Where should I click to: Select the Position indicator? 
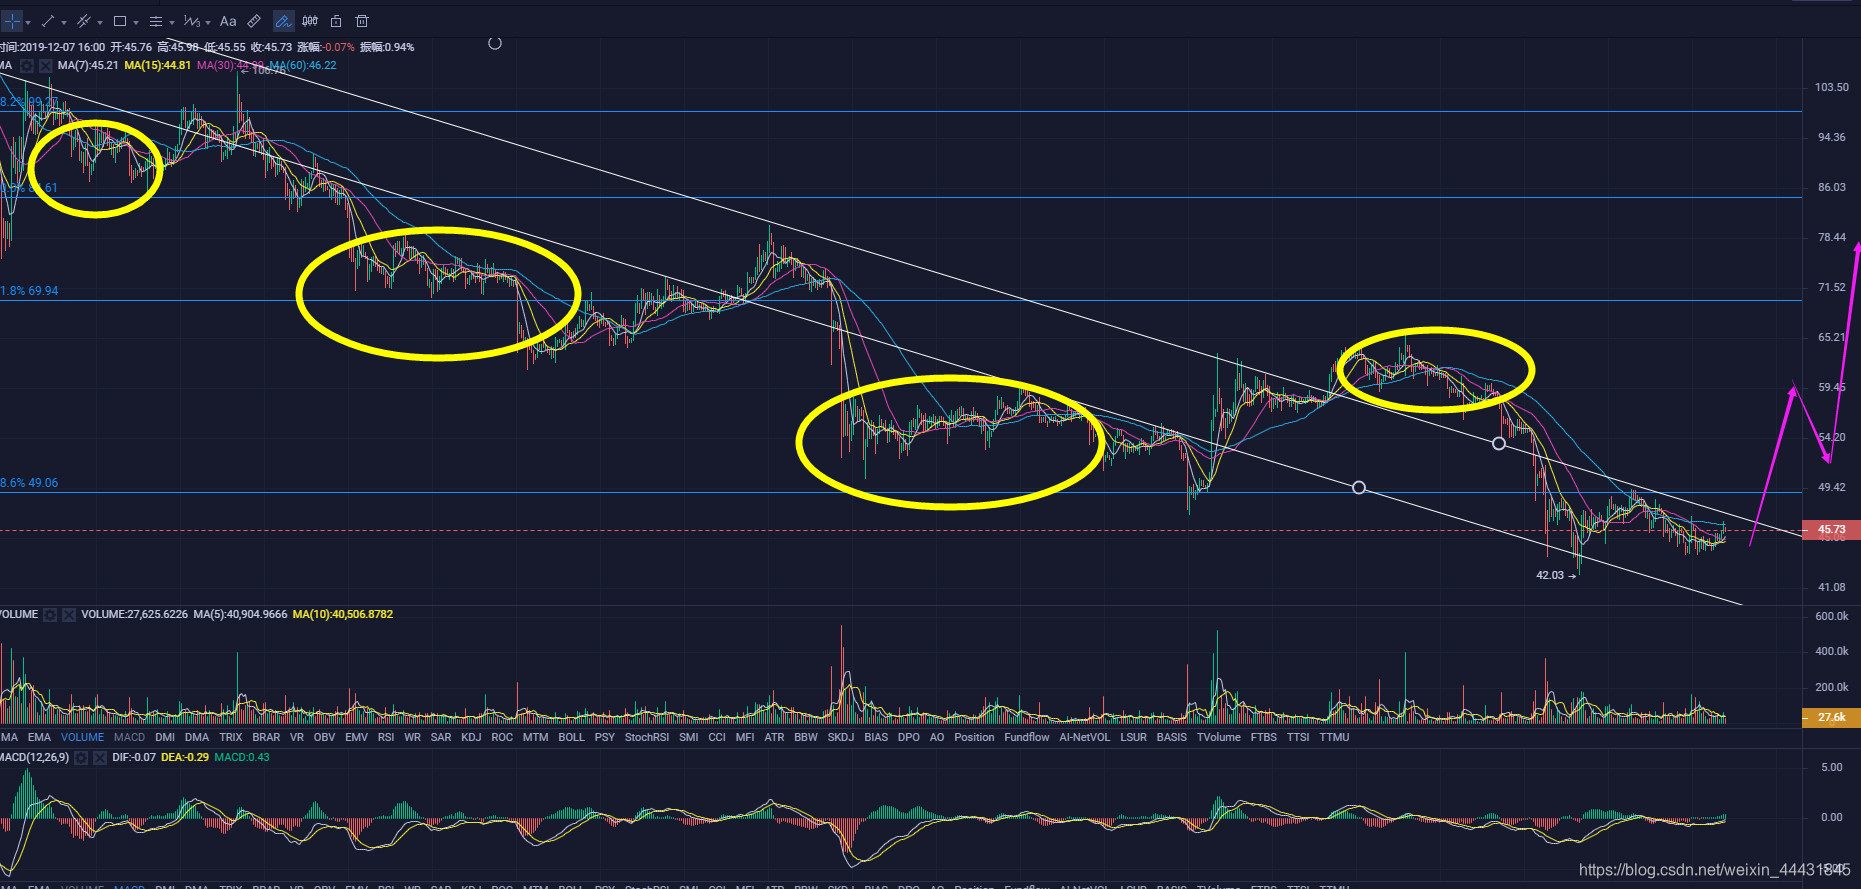click(974, 737)
